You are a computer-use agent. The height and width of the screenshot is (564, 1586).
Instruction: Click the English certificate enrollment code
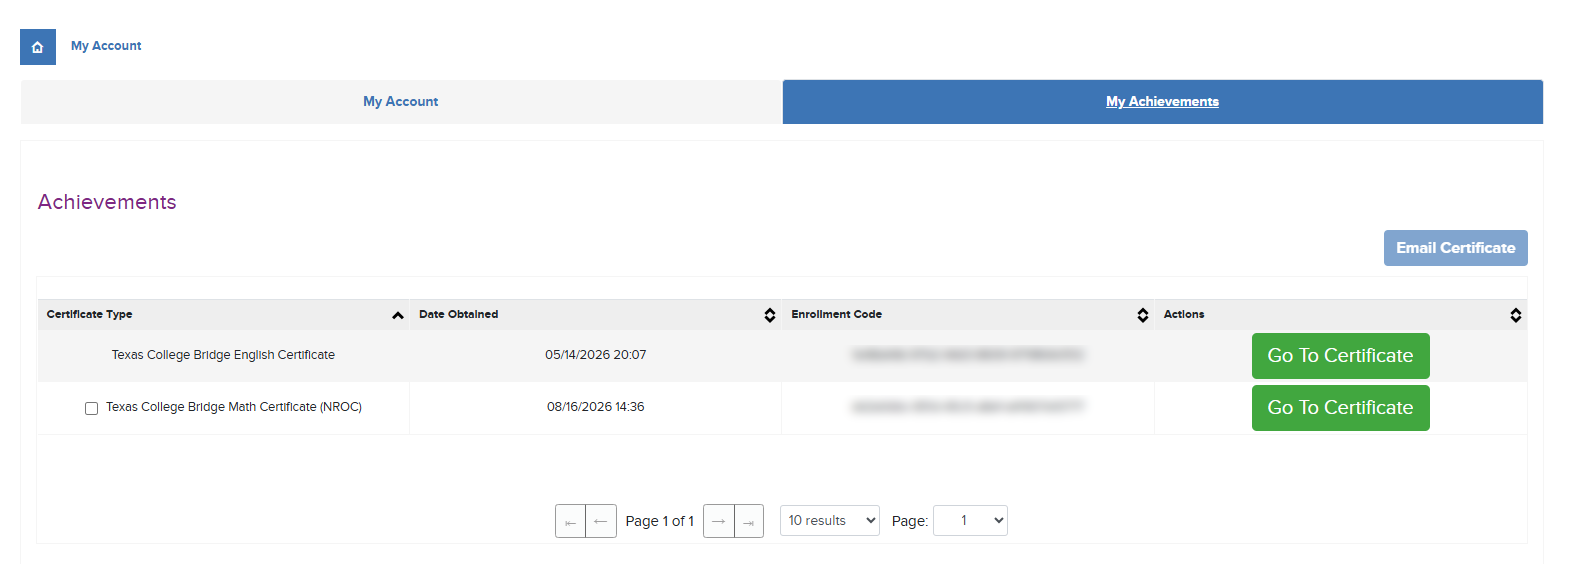968,355
